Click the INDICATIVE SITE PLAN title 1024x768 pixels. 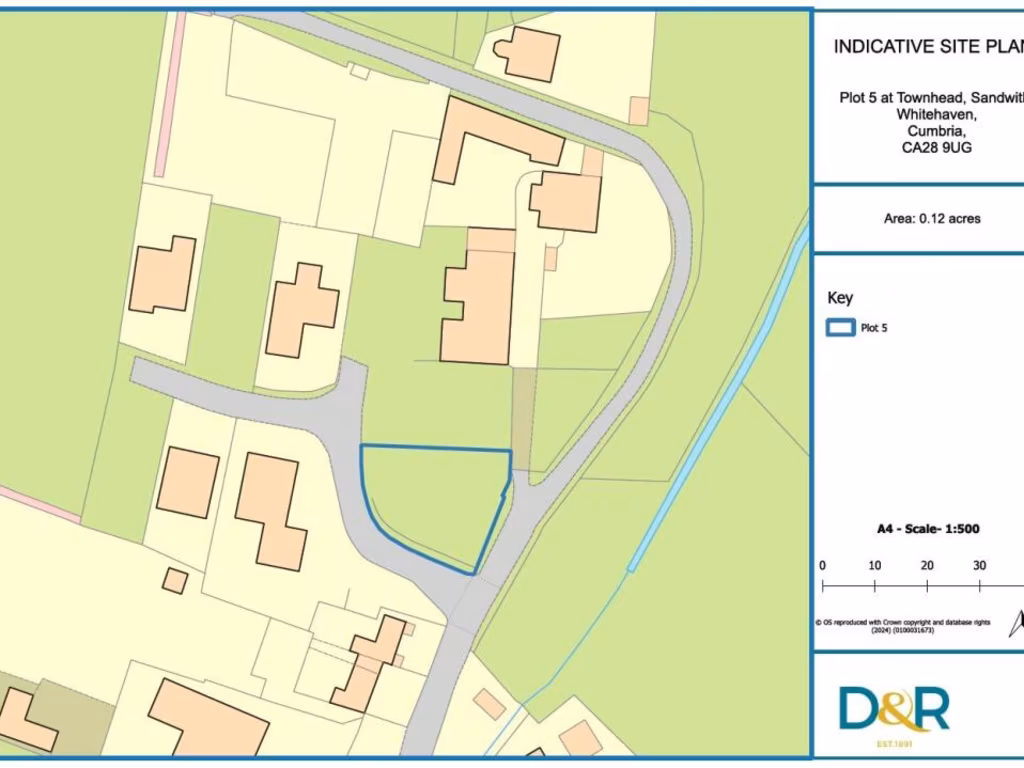point(927,46)
